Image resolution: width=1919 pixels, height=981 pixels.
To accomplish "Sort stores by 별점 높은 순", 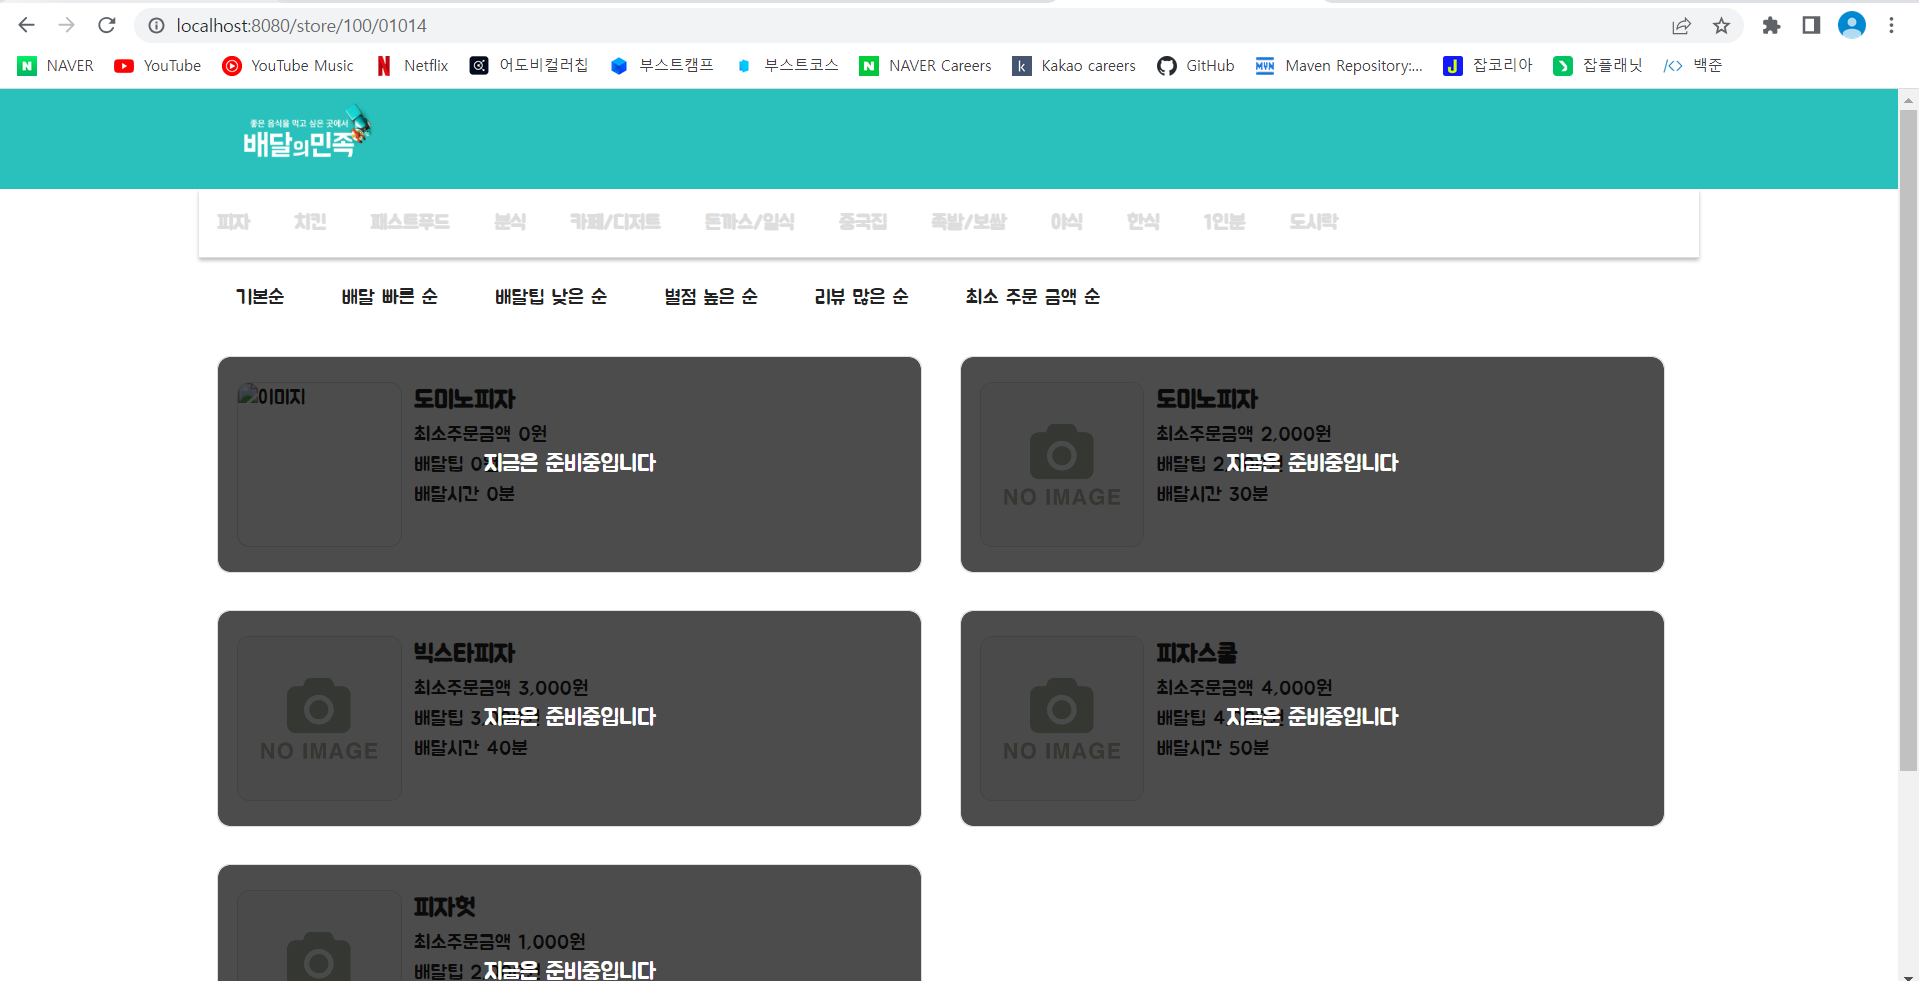I will pyautogui.click(x=711, y=296).
